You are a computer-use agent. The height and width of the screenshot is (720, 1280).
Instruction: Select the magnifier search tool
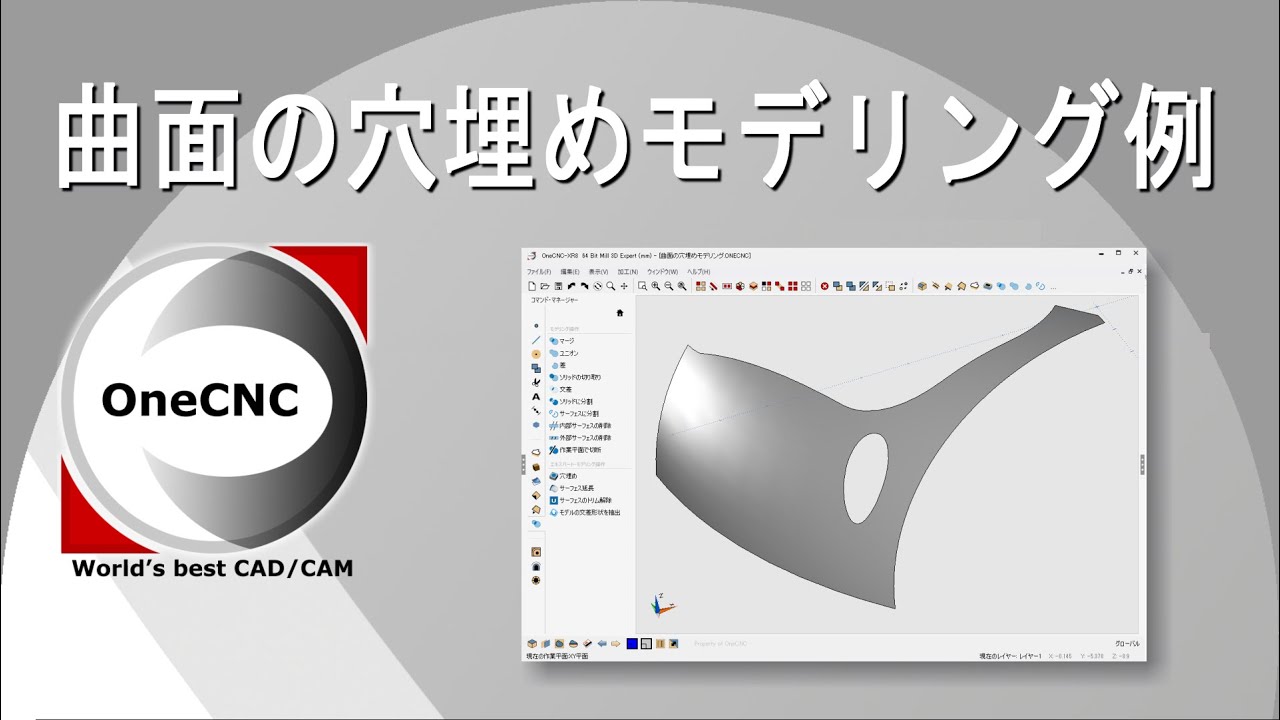[x=610, y=286]
